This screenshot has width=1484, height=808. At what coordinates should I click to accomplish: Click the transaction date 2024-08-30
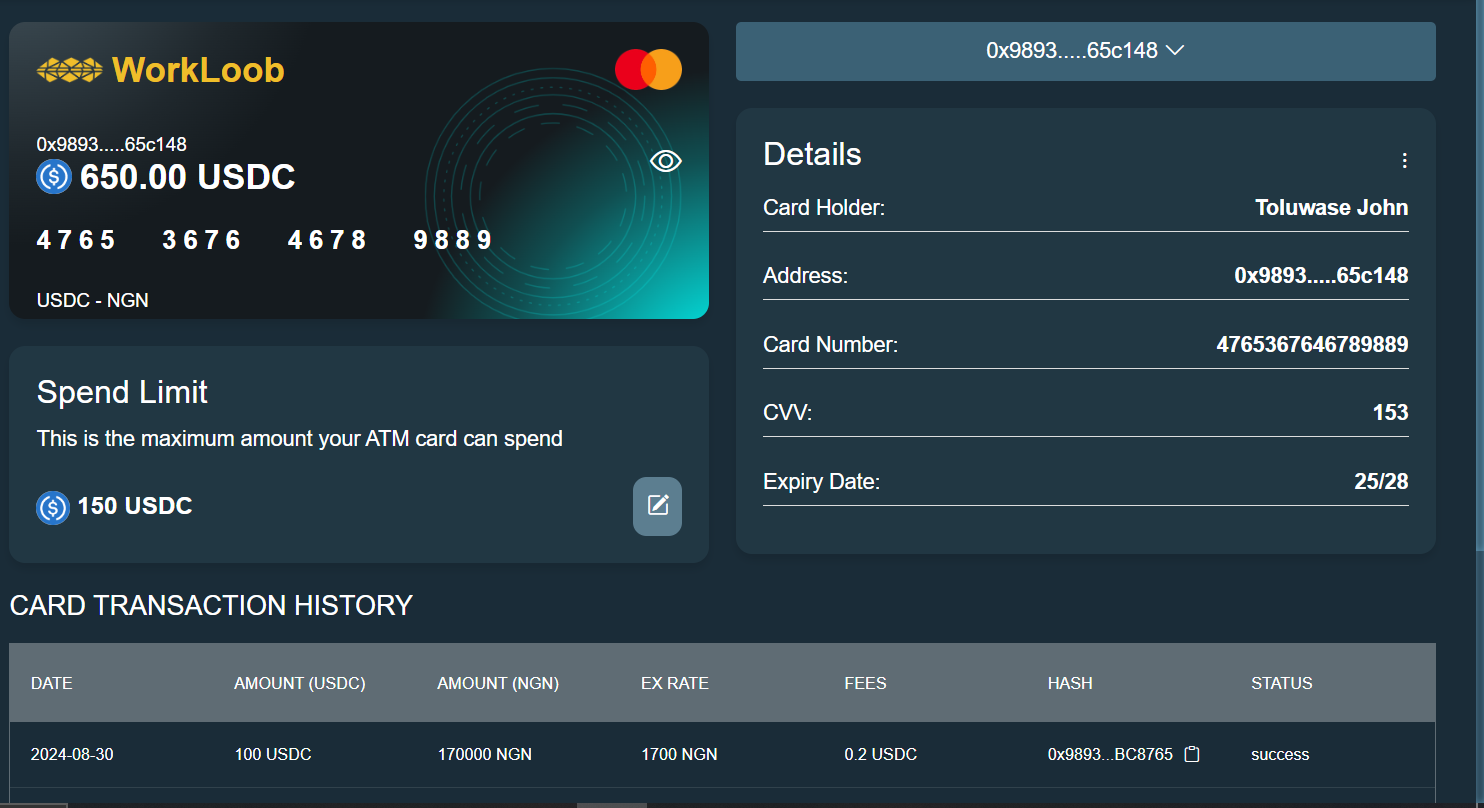[x=72, y=755]
